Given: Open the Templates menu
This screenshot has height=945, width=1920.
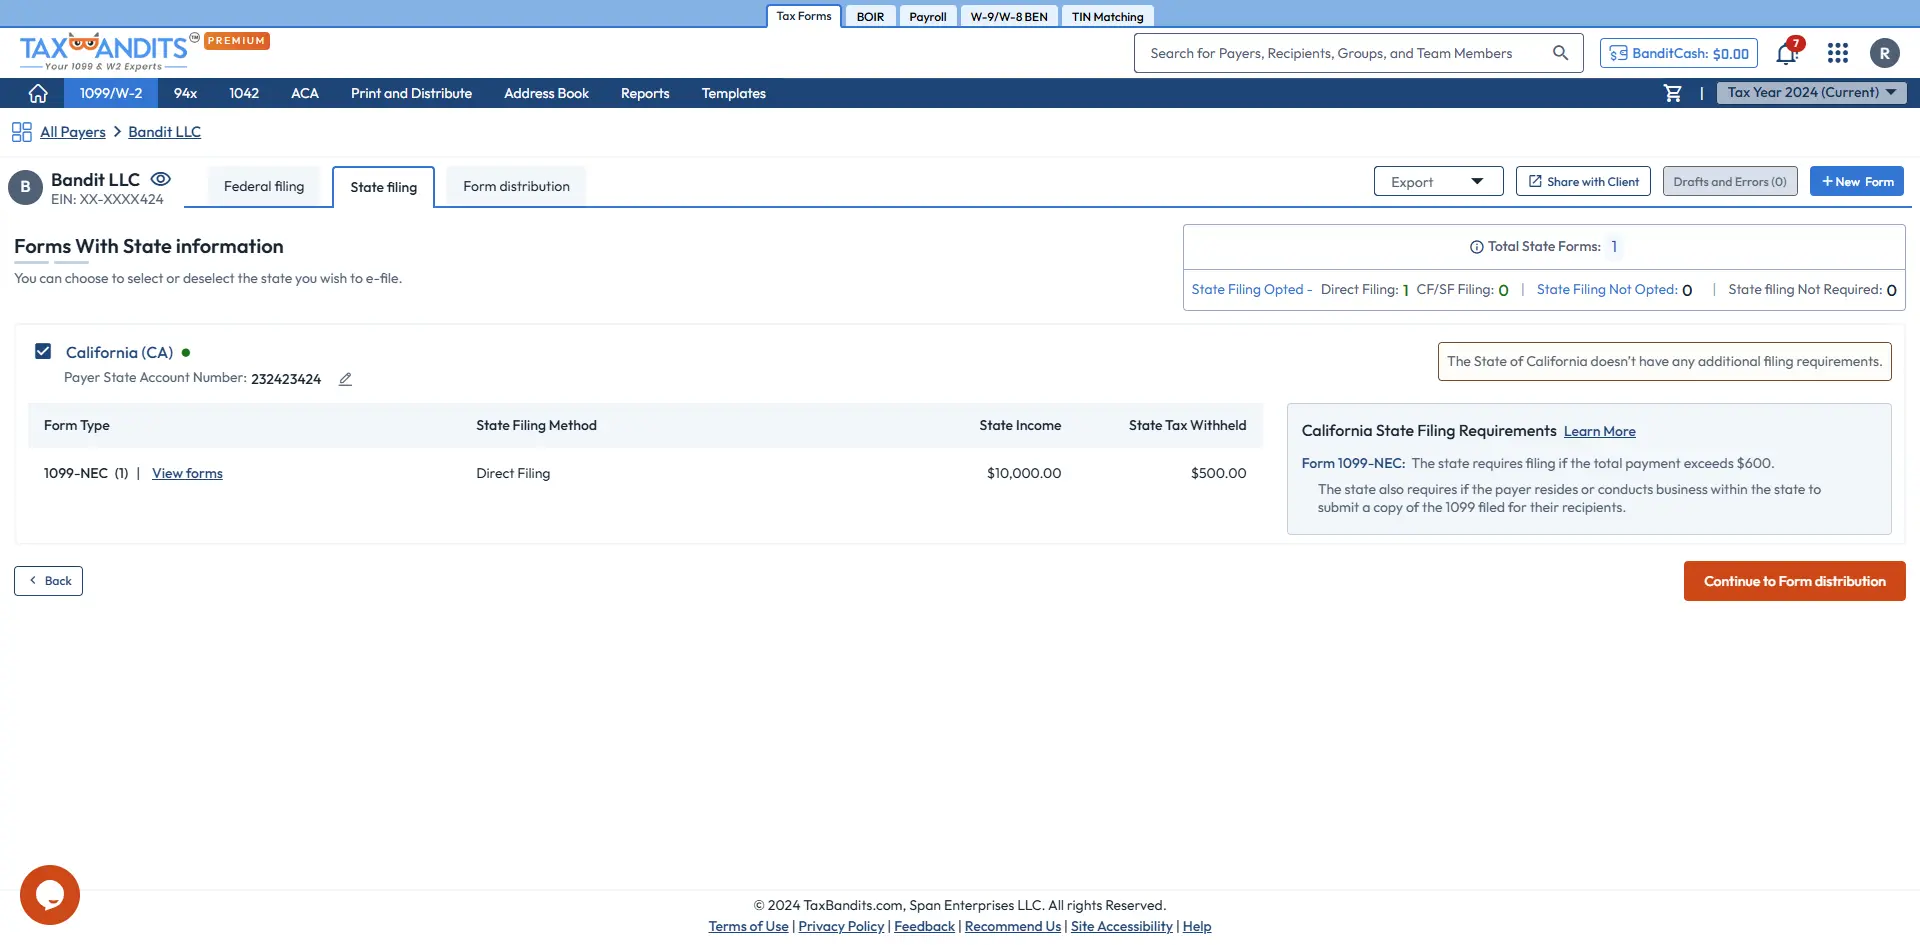Looking at the screenshot, I should [x=733, y=93].
